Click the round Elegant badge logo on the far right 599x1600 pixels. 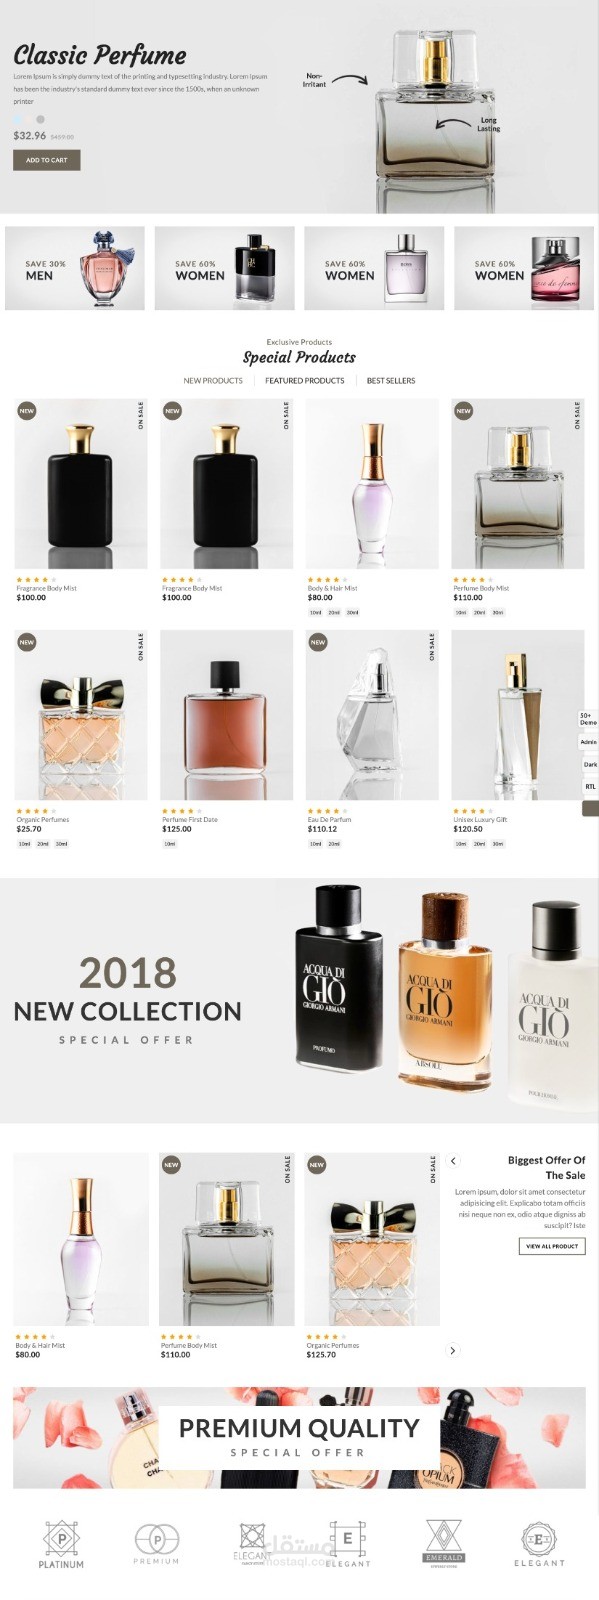coord(539,1544)
